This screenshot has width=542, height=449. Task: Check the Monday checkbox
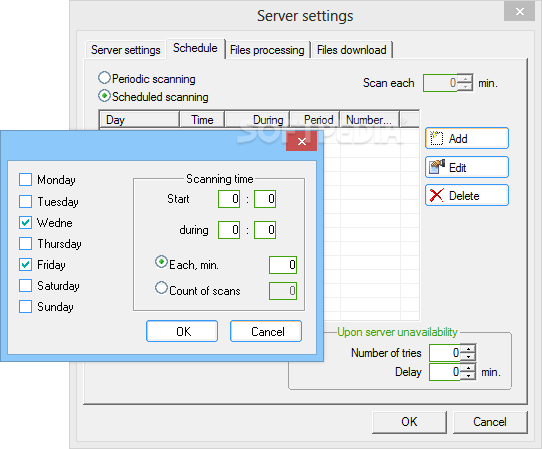pyautogui.click(x=26, y=180)
